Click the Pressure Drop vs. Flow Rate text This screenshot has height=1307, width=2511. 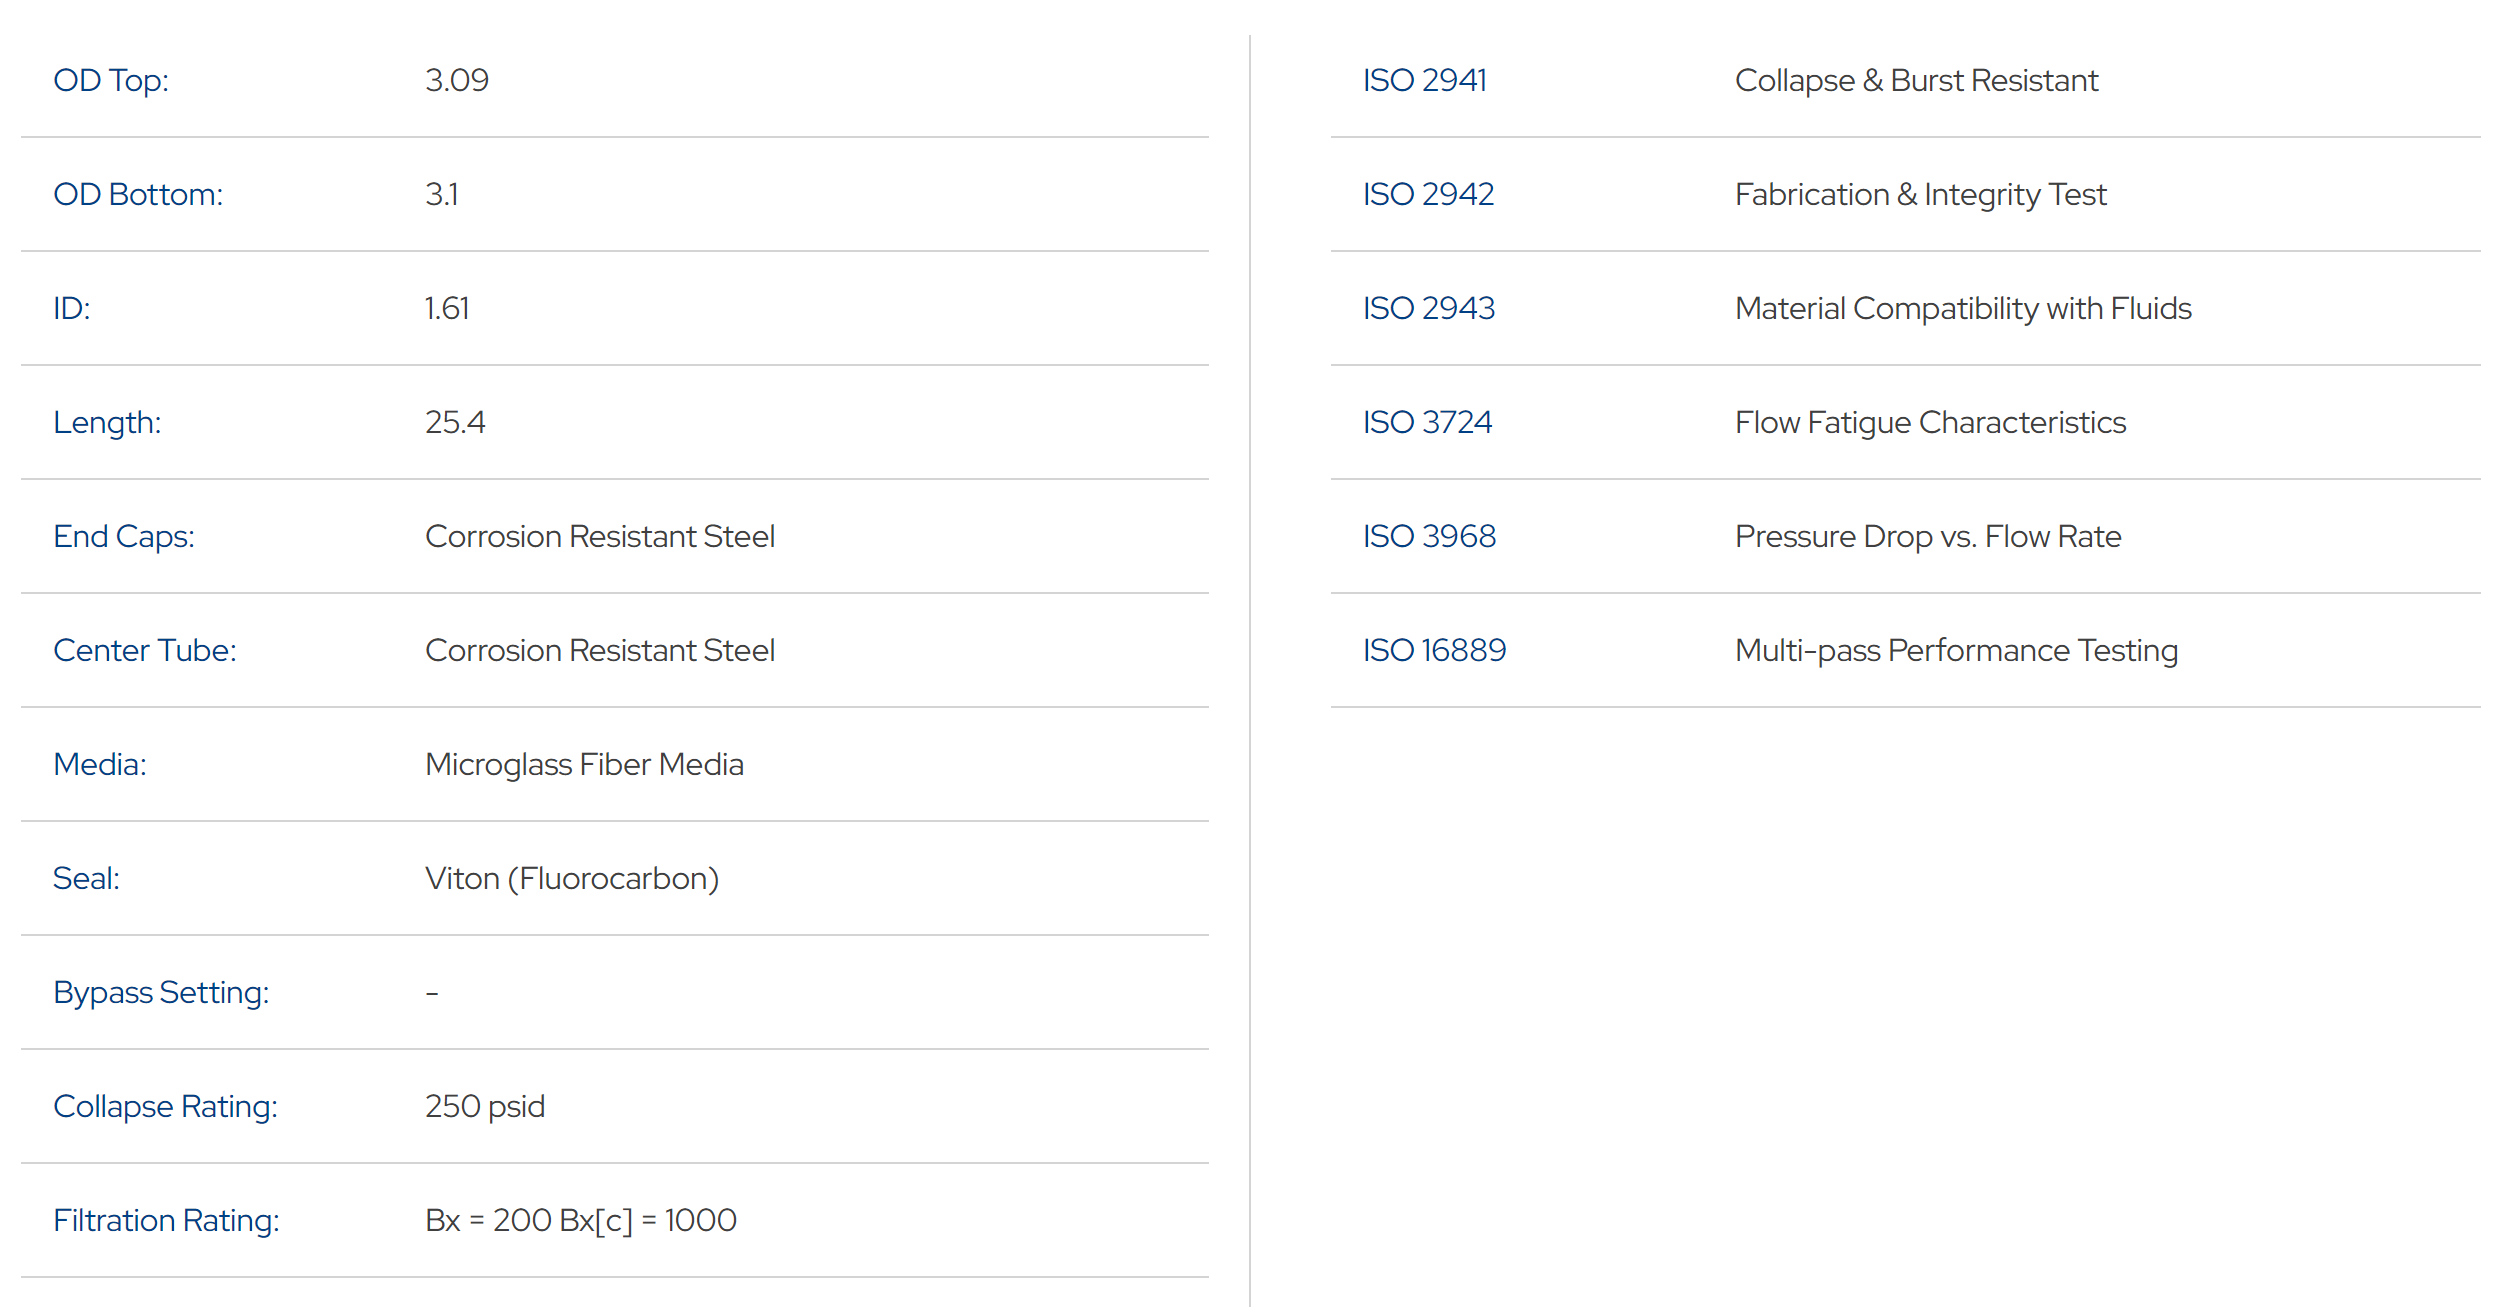[1927, 536]
